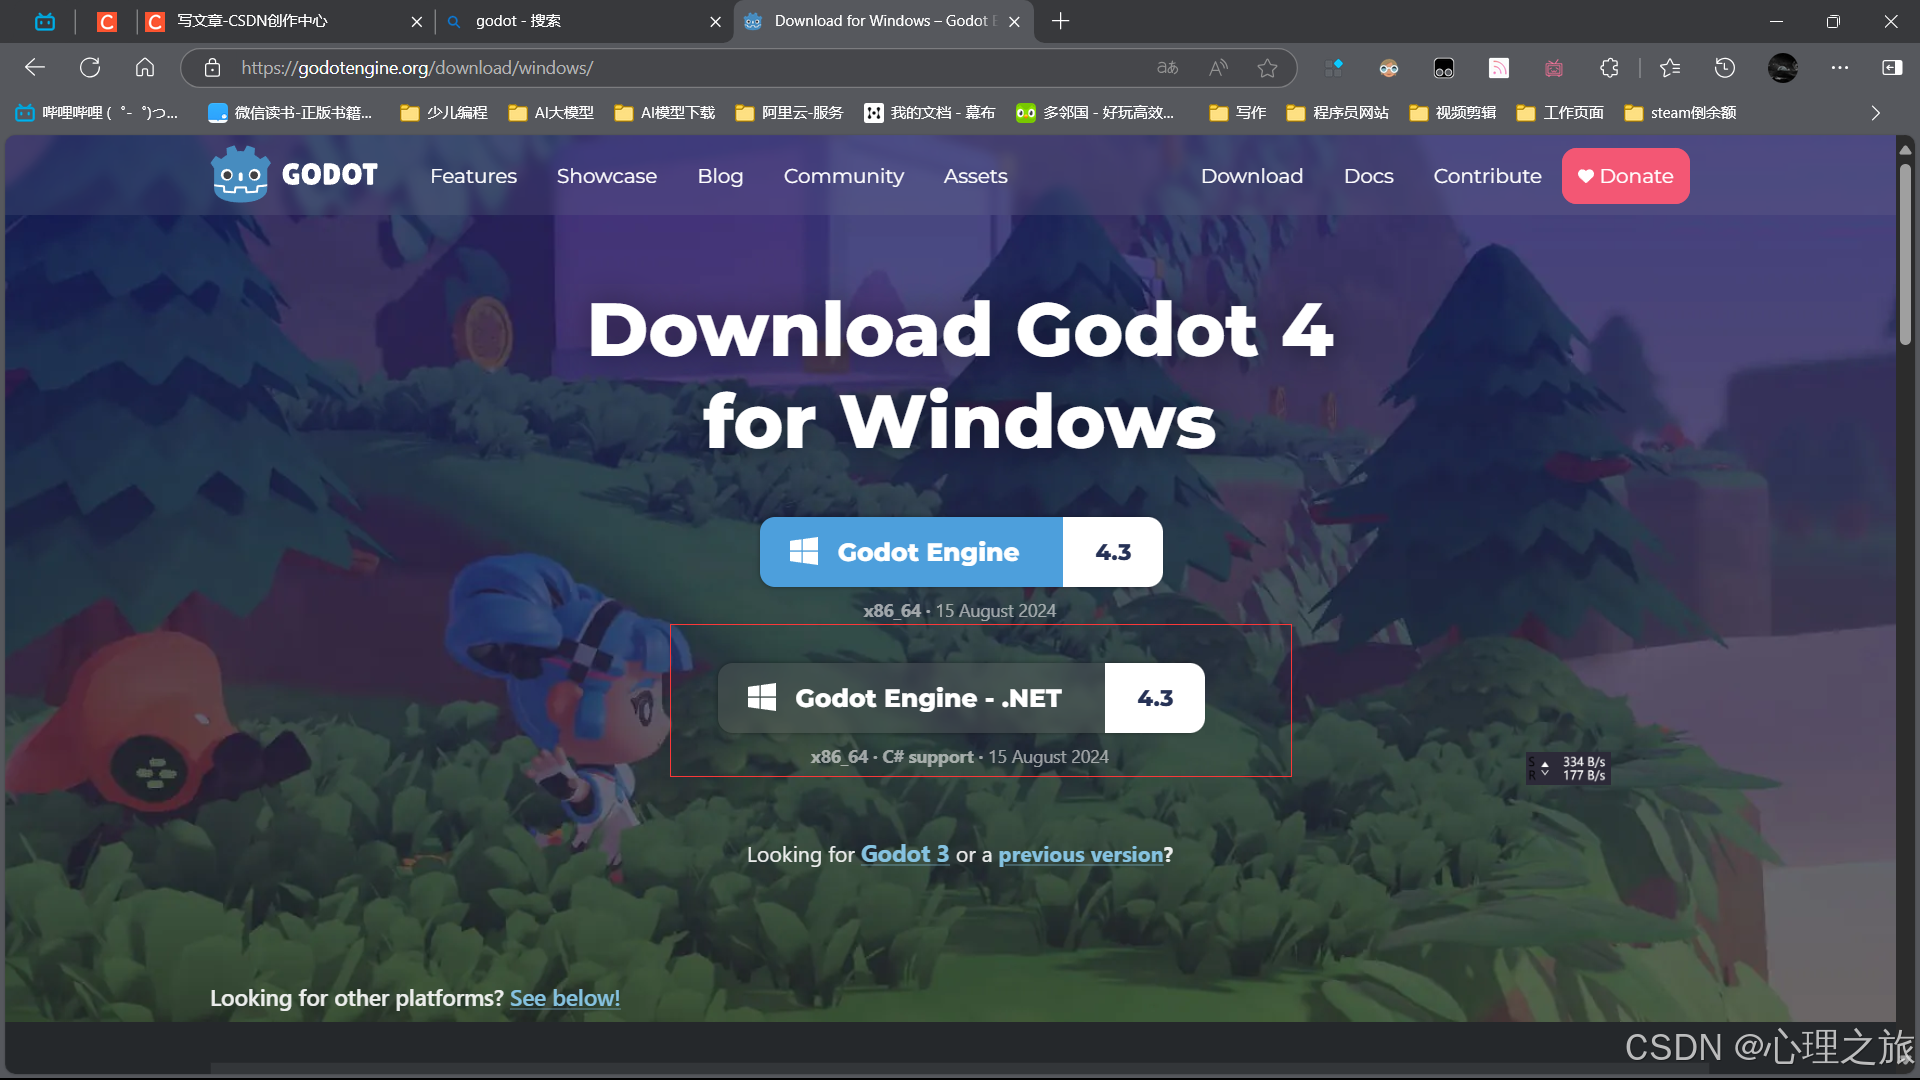Click the RSS feed extension icon
Screen dimensions: 1920x1080
[1498, 67]
